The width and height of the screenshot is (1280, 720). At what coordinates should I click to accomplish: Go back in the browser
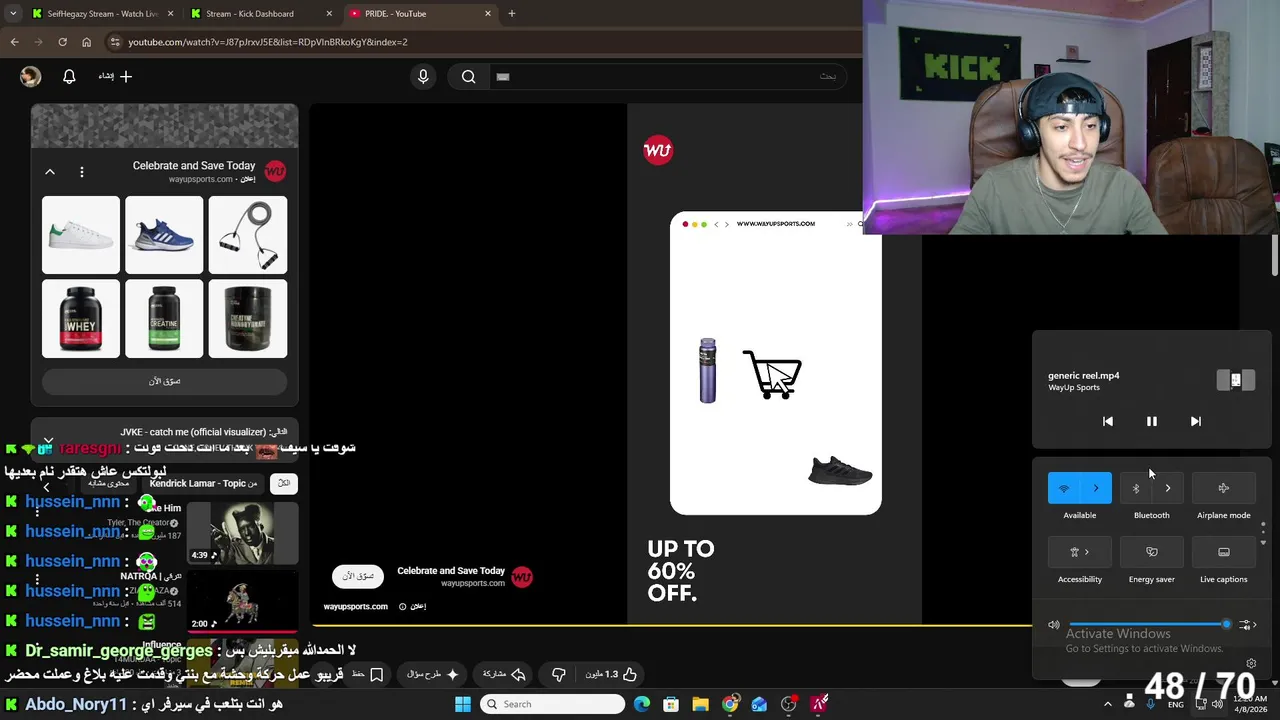(14, 42)
